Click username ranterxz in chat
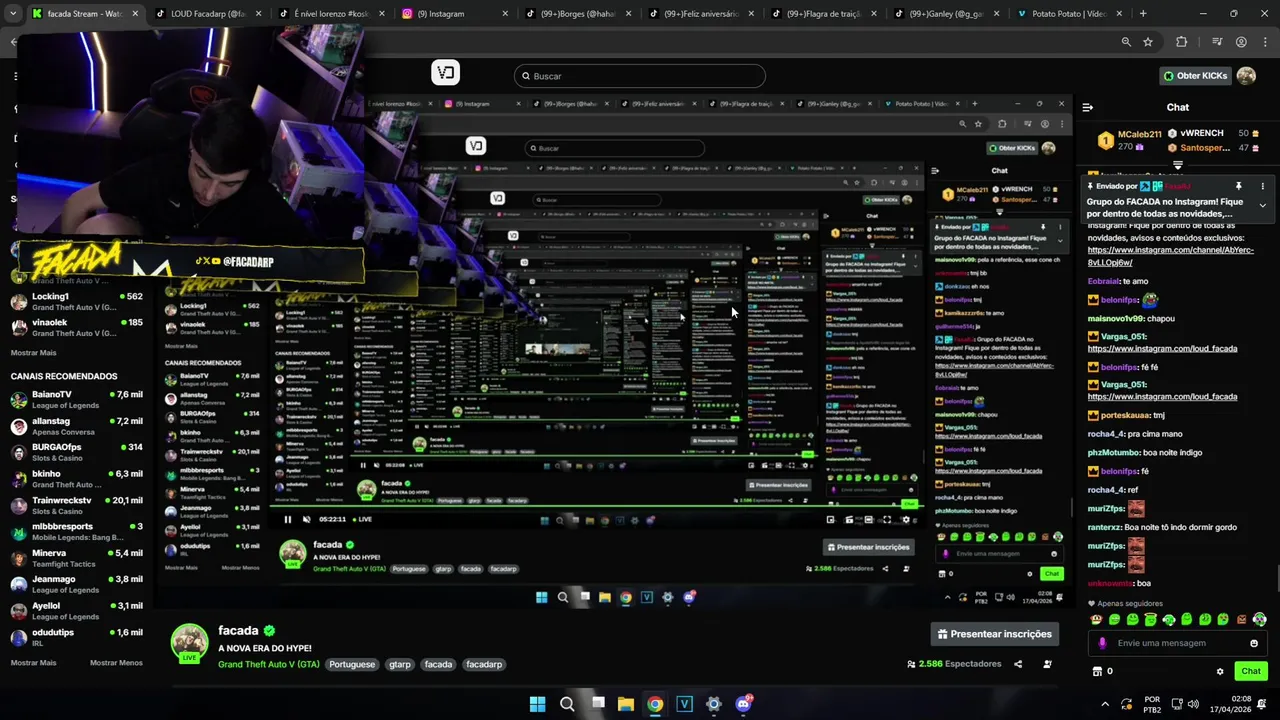The image size is (1280, 720). pos(1104,527)
